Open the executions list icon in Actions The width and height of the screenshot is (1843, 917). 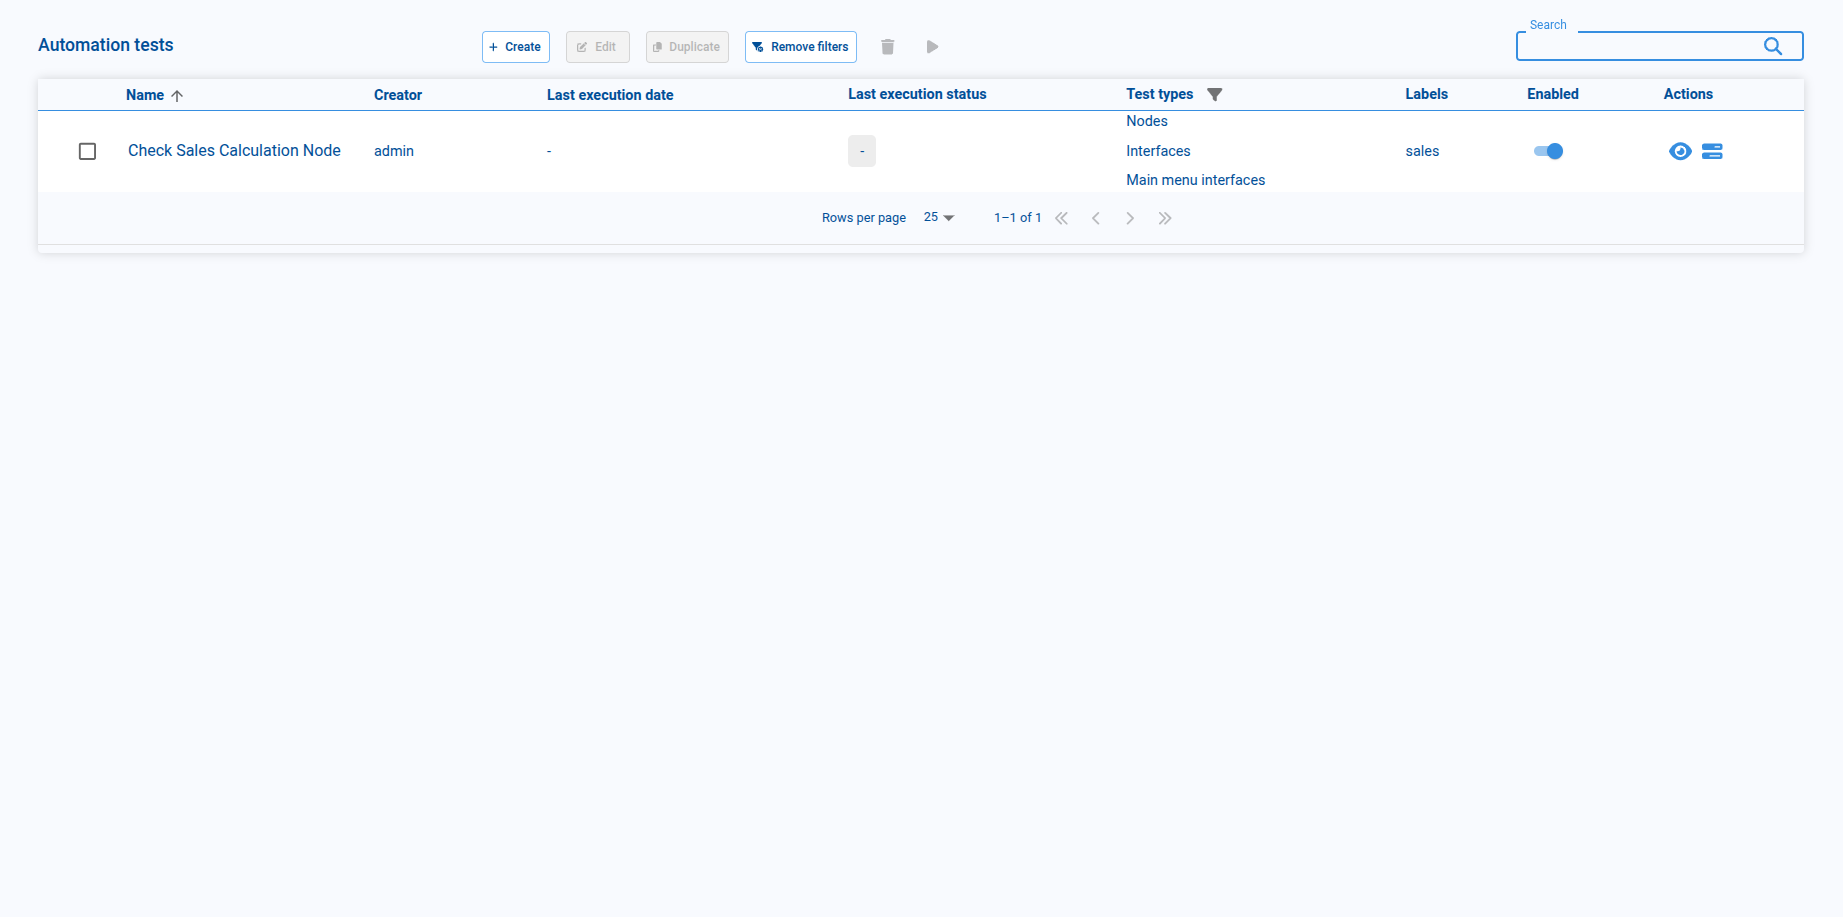tap(1712, 151)
